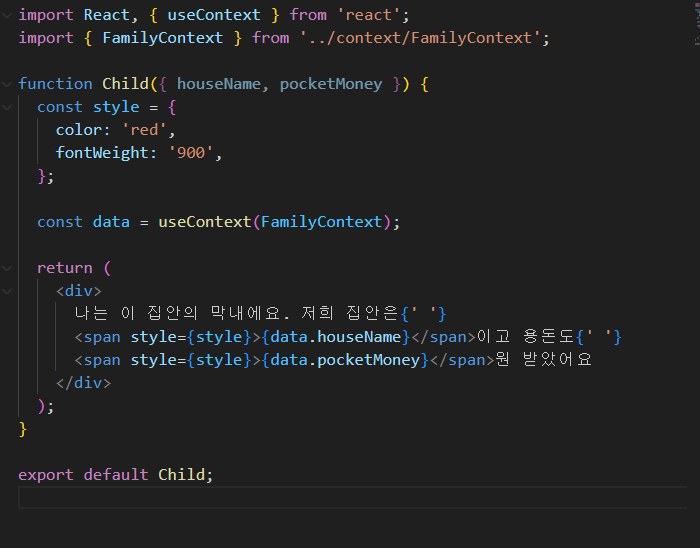Image resolution: width=700 pixels, height=548 pixels.
Task: Collapse the import React line fold chevron
Action: (x=7, y=15)
